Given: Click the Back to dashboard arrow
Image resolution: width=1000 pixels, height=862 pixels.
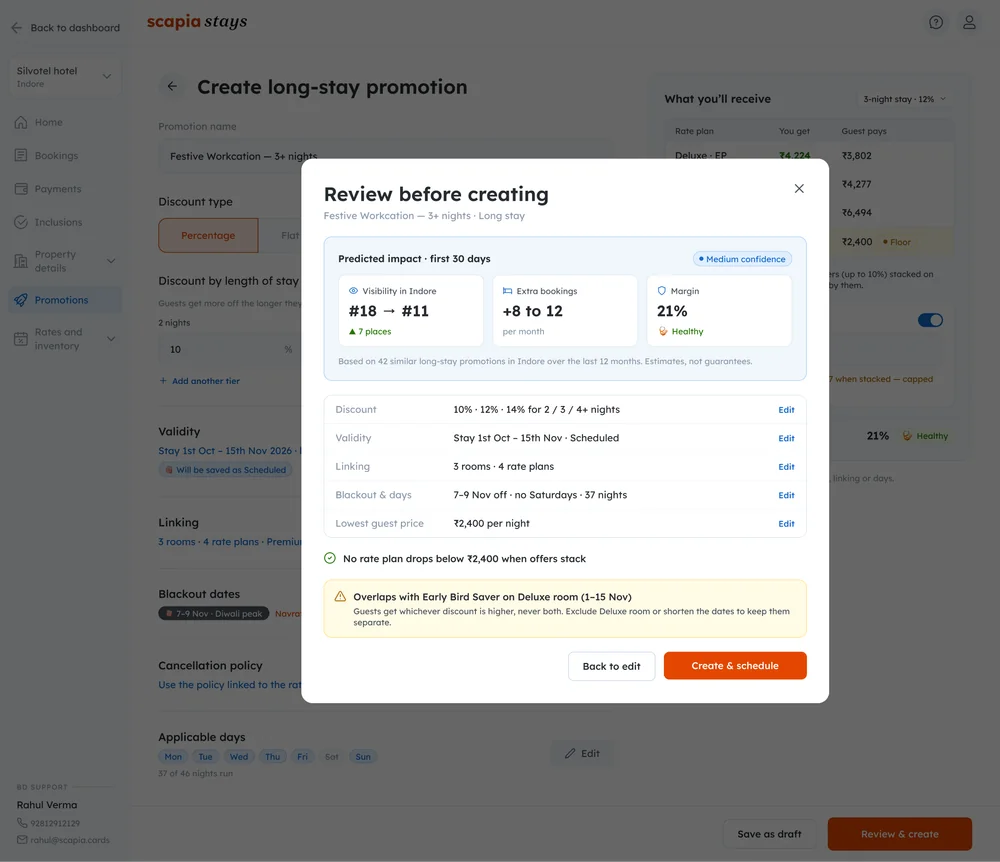Looking at the screenshot, I should (x=17, y=27).
